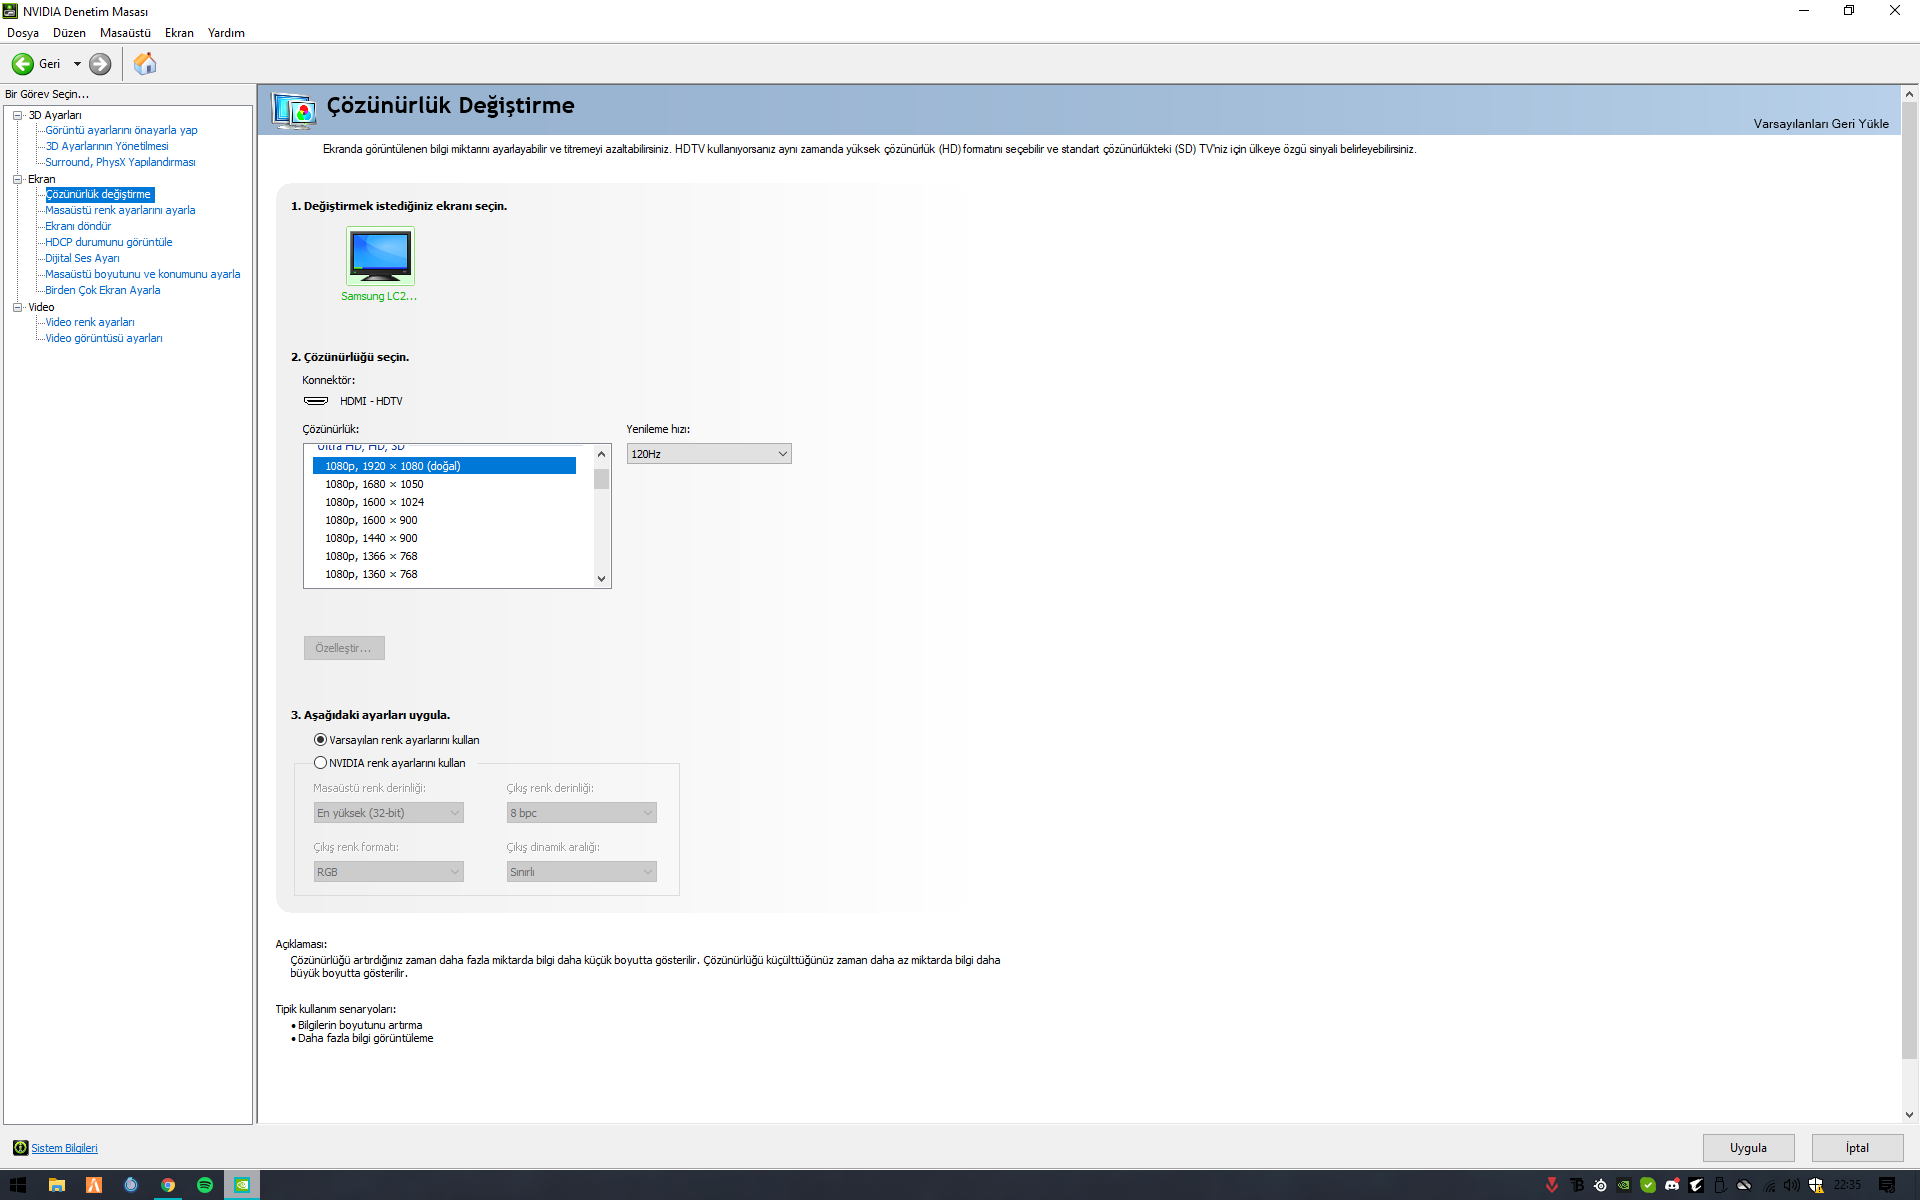
Task: Open Video görüntüsü ayarları
Action: [x=103, y=338]
